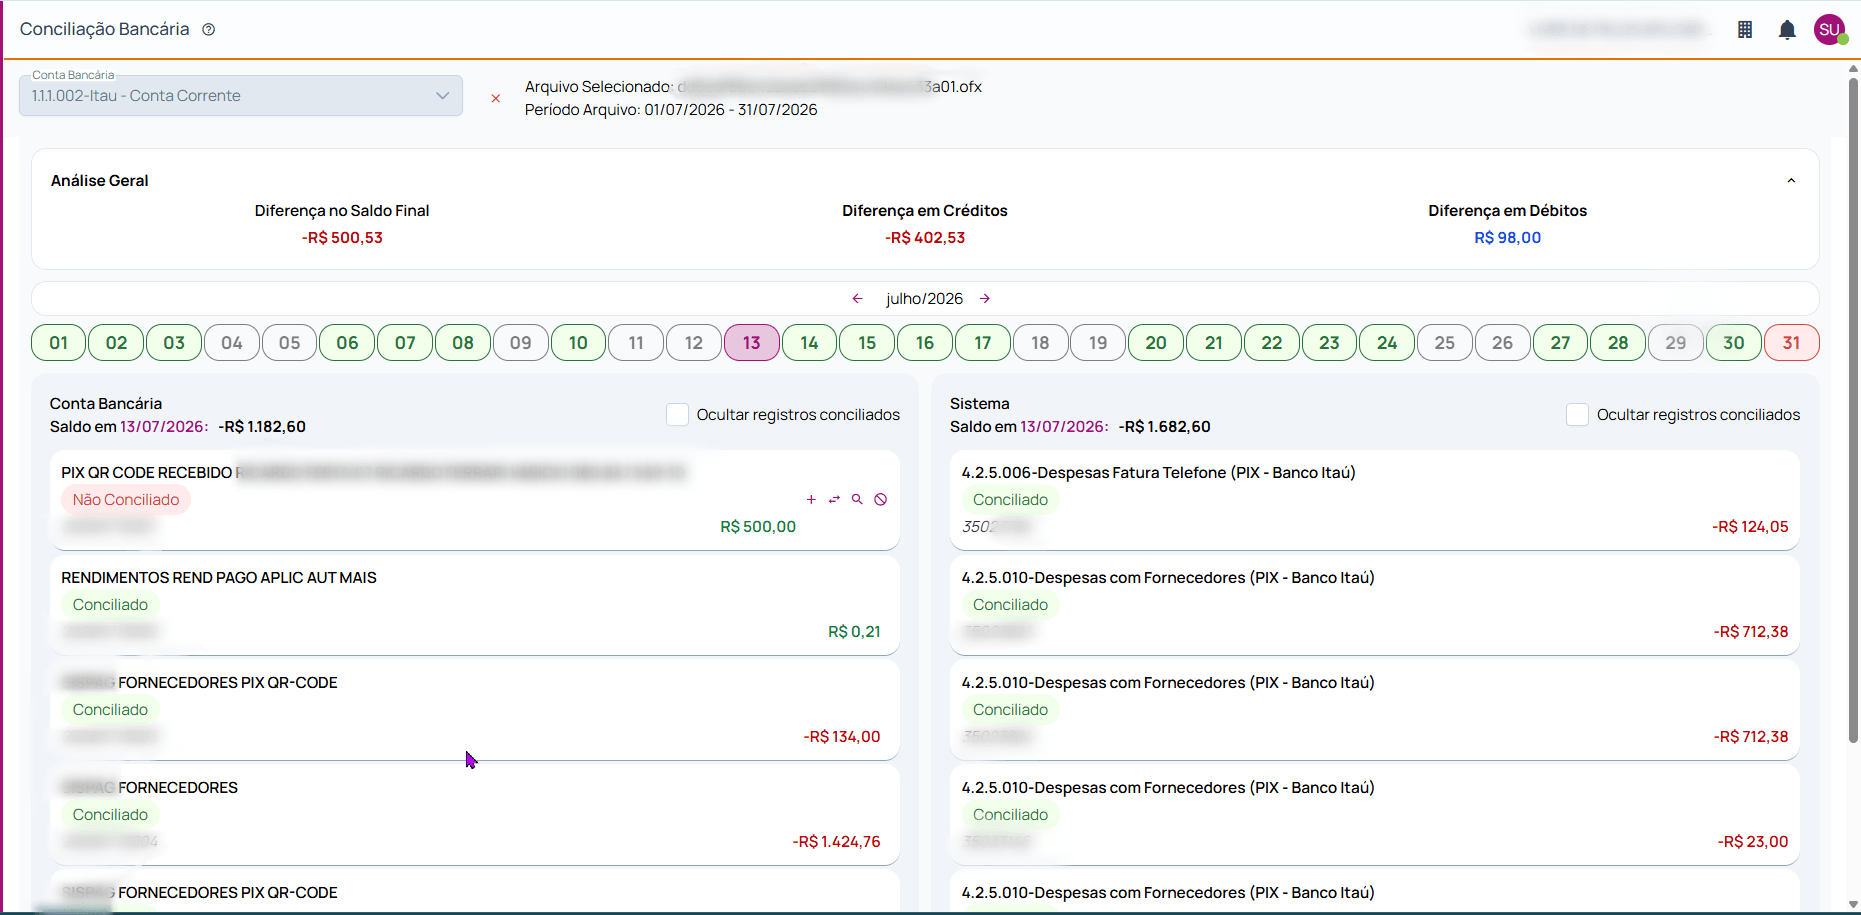Open the apps grid icon in header
The height and width of the screenshot is (915, 1861).
click(x=1745, y=30)
